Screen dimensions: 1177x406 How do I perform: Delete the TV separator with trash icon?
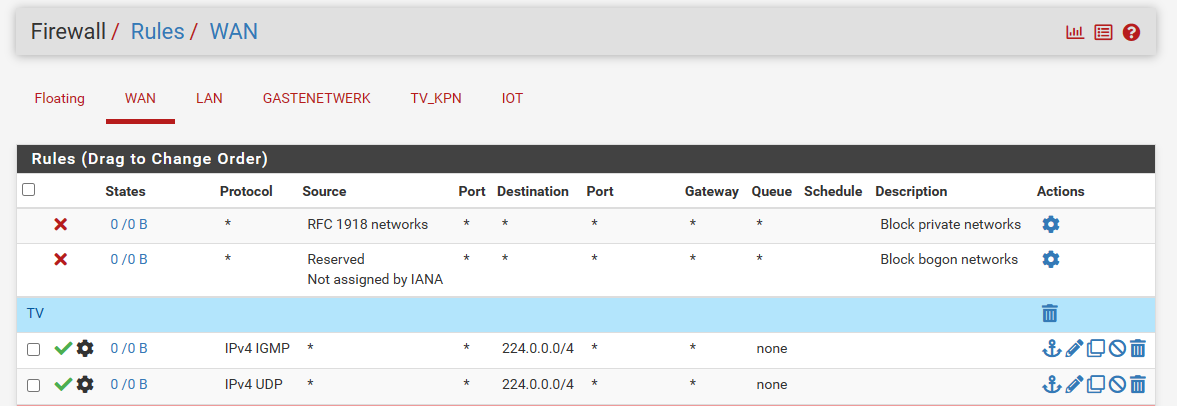[x=1050, y=313]
